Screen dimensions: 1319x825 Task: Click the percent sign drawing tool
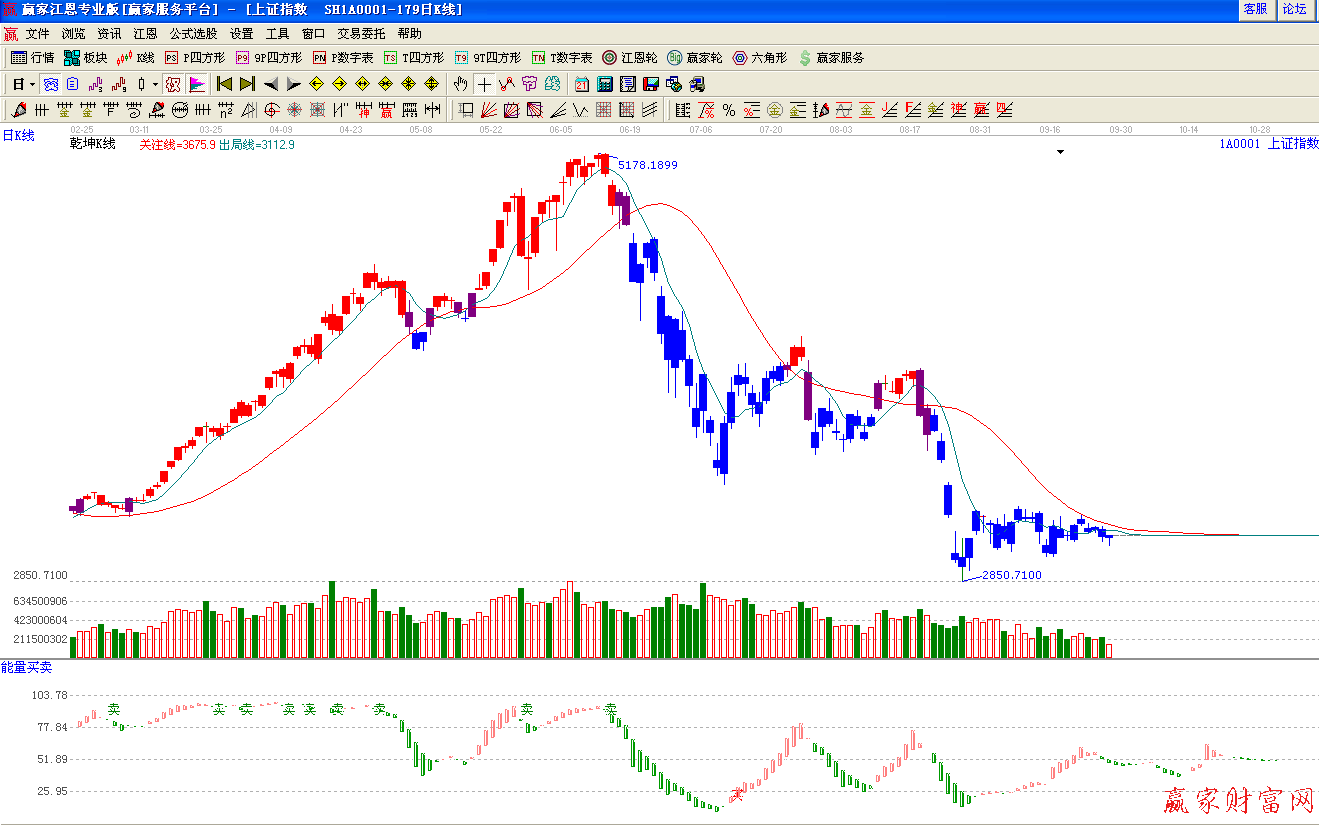pos(729,110)
